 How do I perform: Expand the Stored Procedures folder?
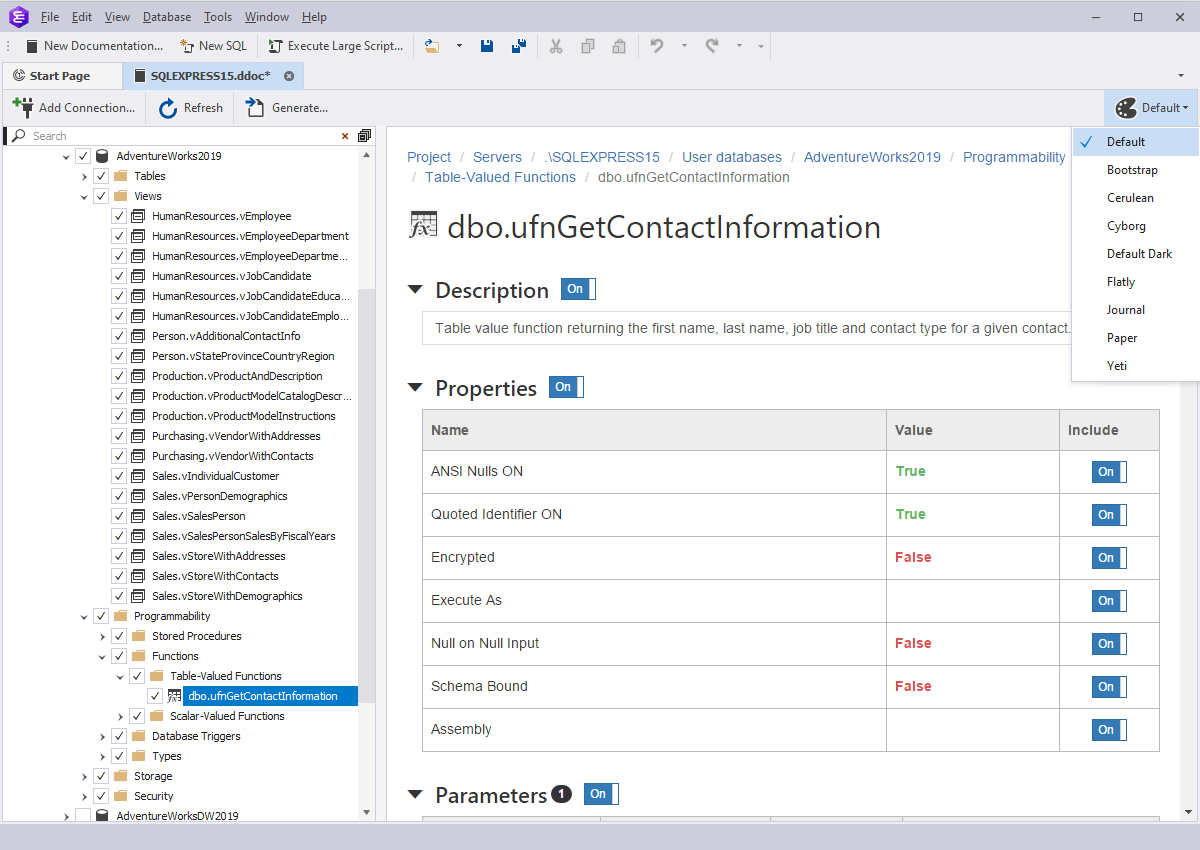pos(102,635)
